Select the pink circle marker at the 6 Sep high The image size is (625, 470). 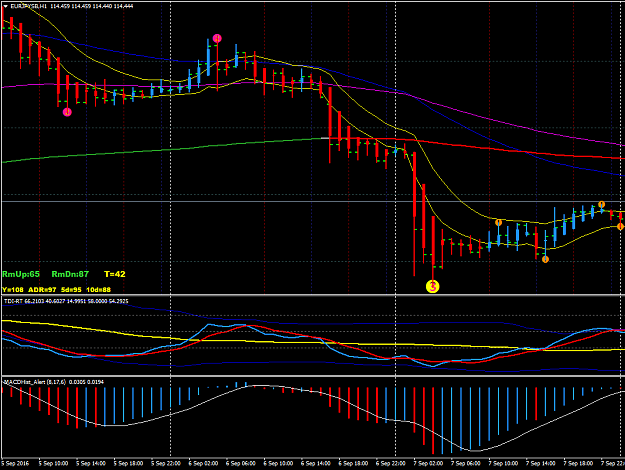[x=217, y=38]
